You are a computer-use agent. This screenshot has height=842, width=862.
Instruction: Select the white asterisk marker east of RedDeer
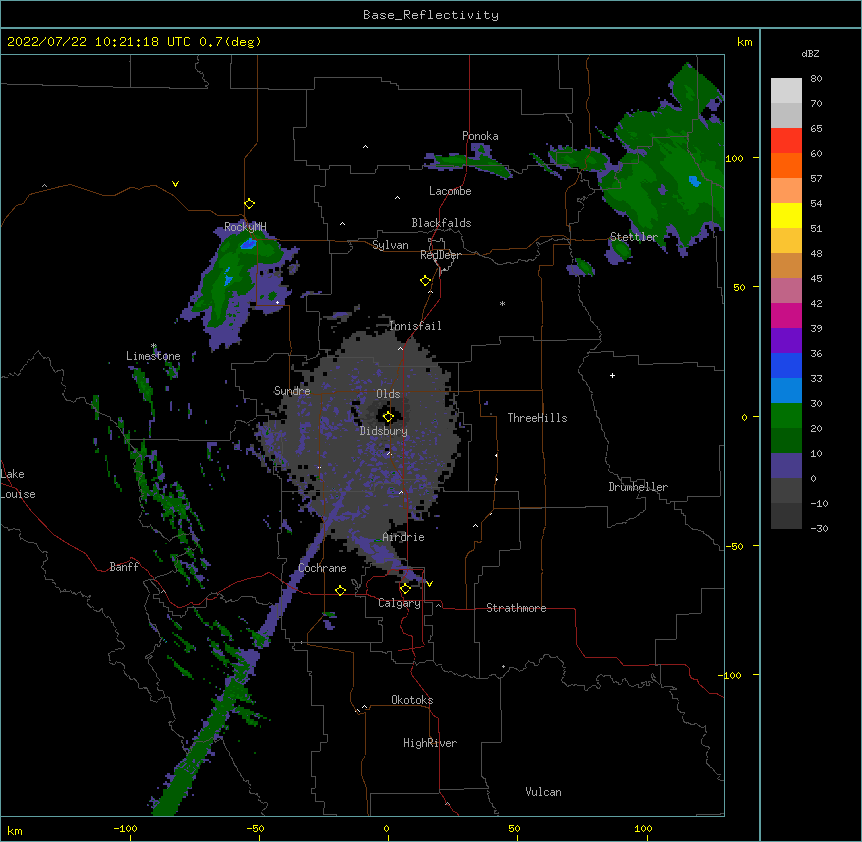coord(502,303)
